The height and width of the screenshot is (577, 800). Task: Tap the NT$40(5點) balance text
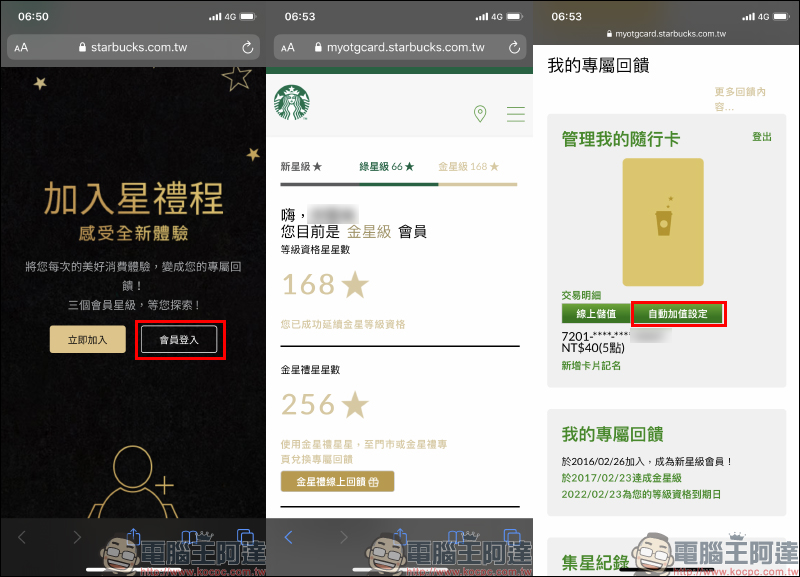(593, 348)
